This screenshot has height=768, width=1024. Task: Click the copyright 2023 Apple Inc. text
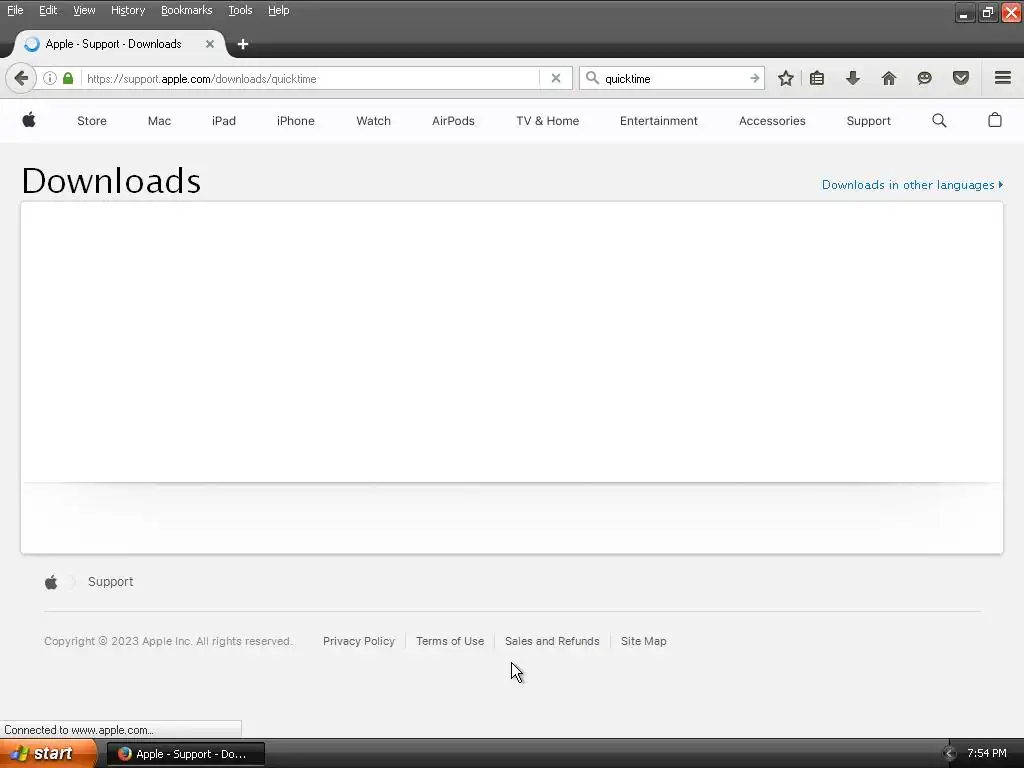pyautogui.click(x=168, y=641)
